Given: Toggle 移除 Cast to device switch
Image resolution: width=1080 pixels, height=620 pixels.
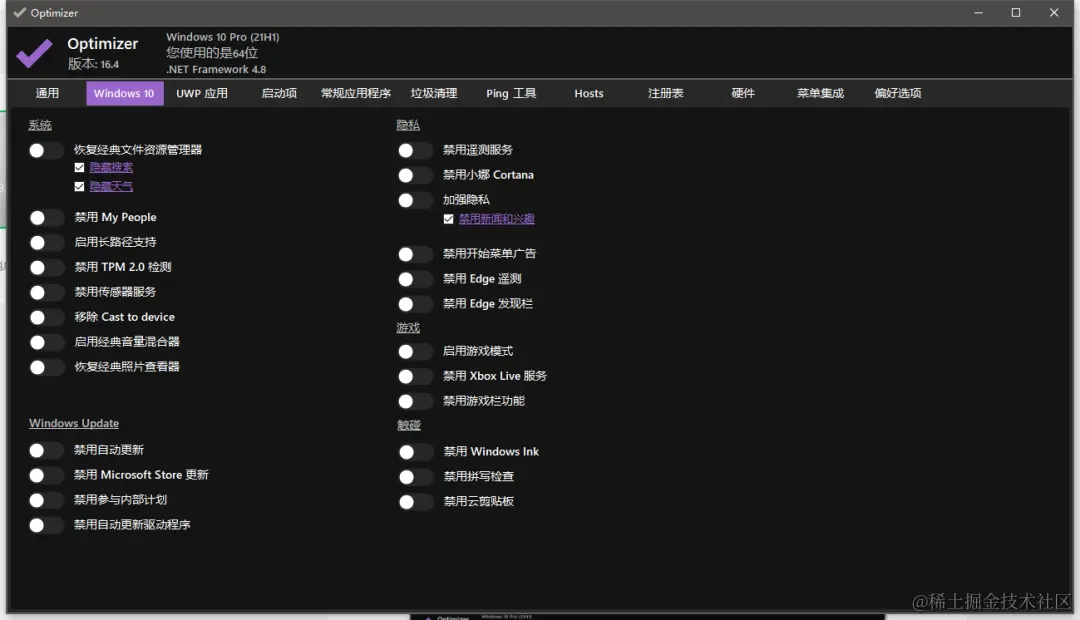Looking at the screenshot, I should click(45, 318).
